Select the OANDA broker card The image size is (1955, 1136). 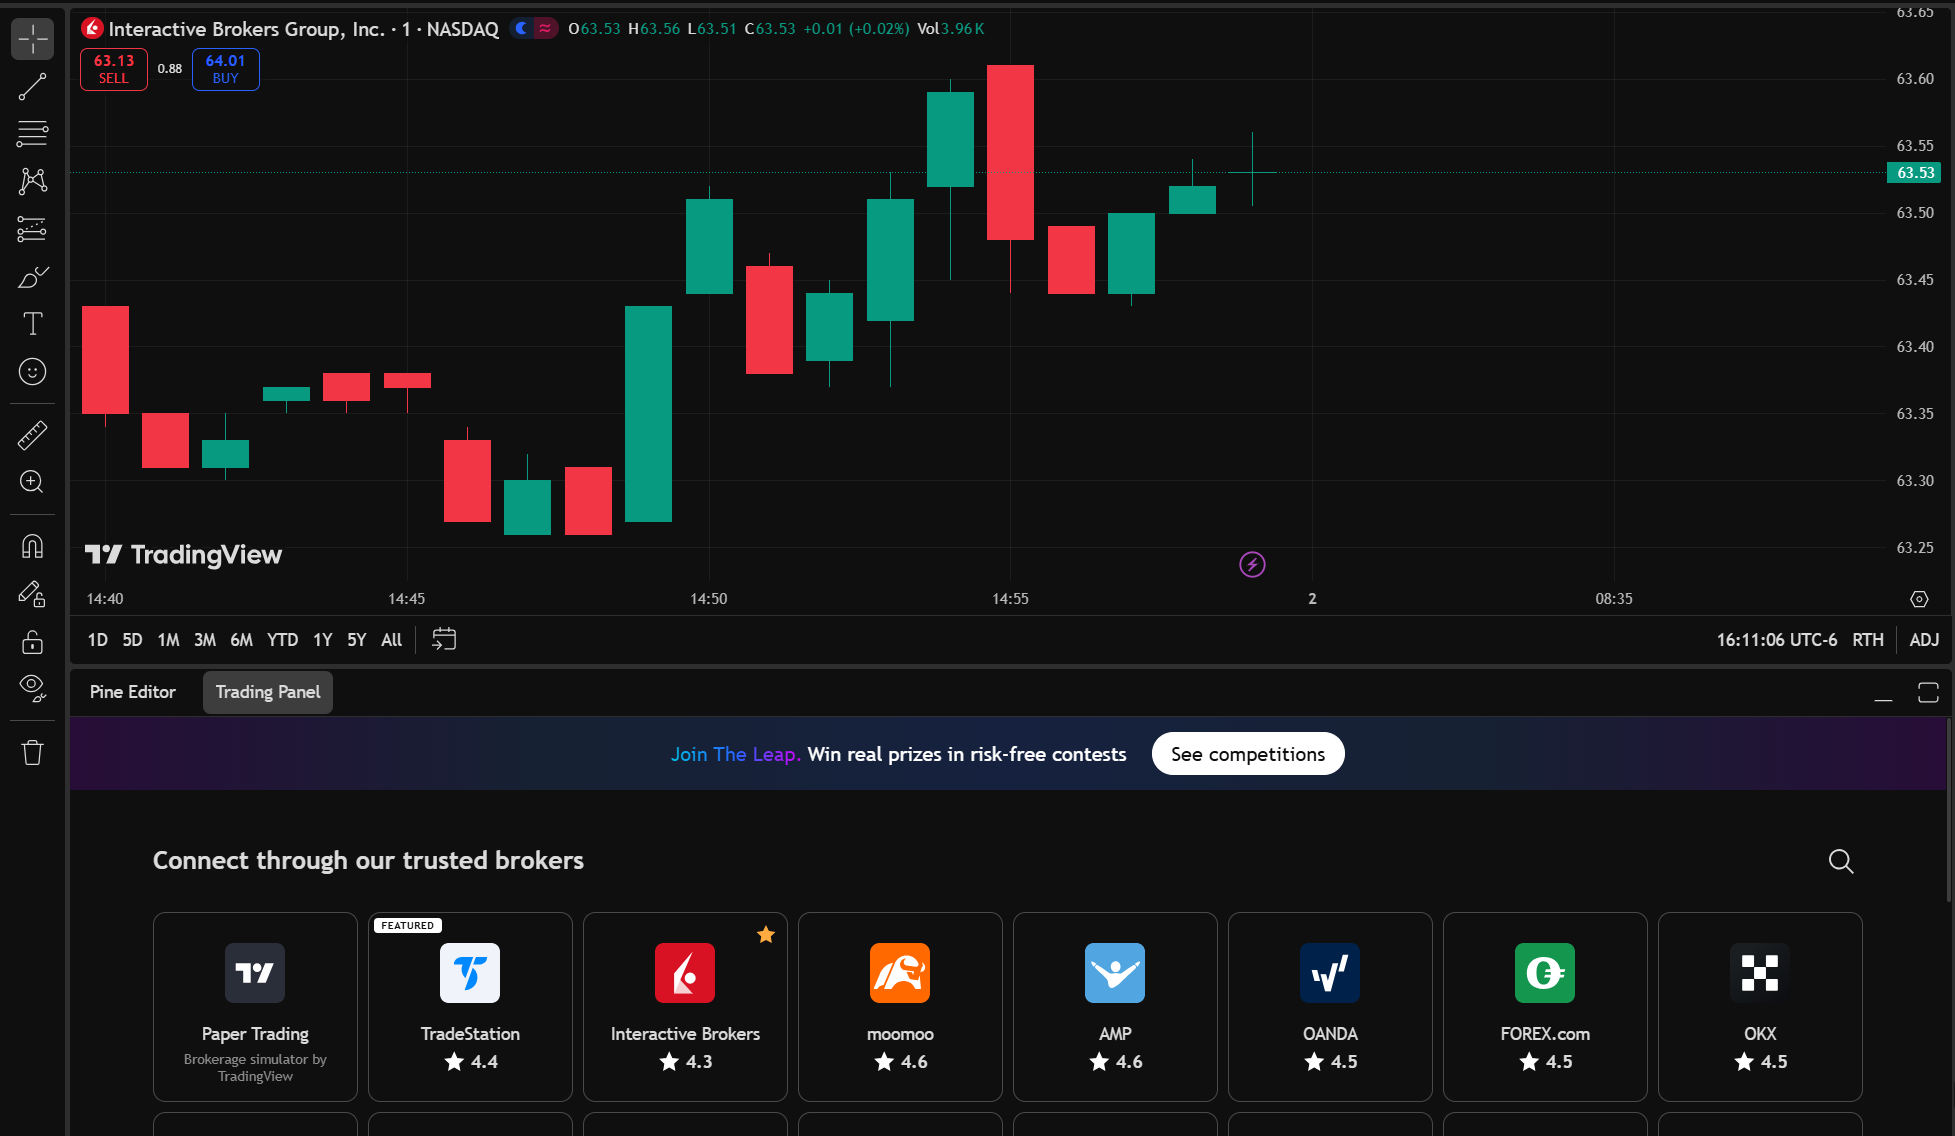click(x=1330, y=1007)
